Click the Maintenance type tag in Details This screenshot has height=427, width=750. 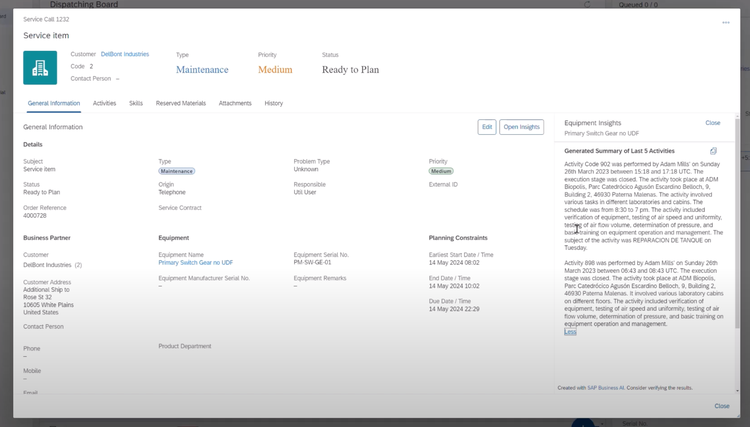[x=176, y=171]
